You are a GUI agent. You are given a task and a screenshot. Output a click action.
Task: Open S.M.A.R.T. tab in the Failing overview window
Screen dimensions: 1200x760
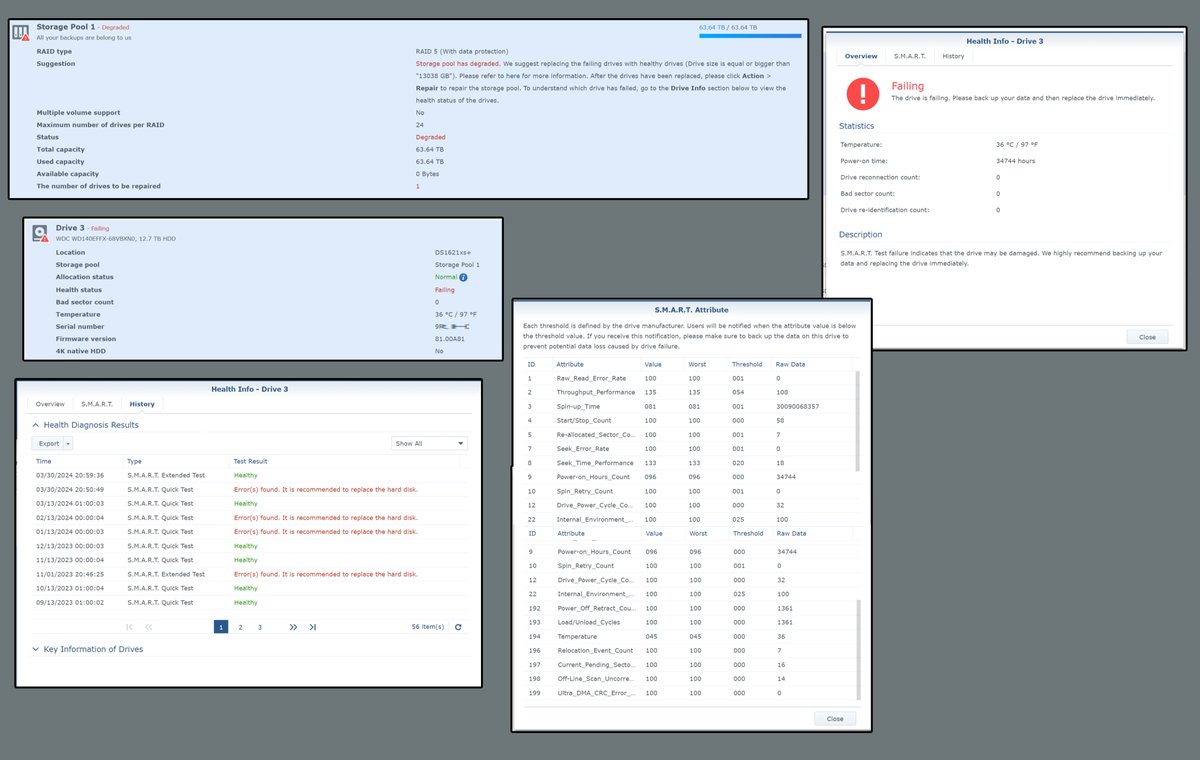tap(909, 56)
